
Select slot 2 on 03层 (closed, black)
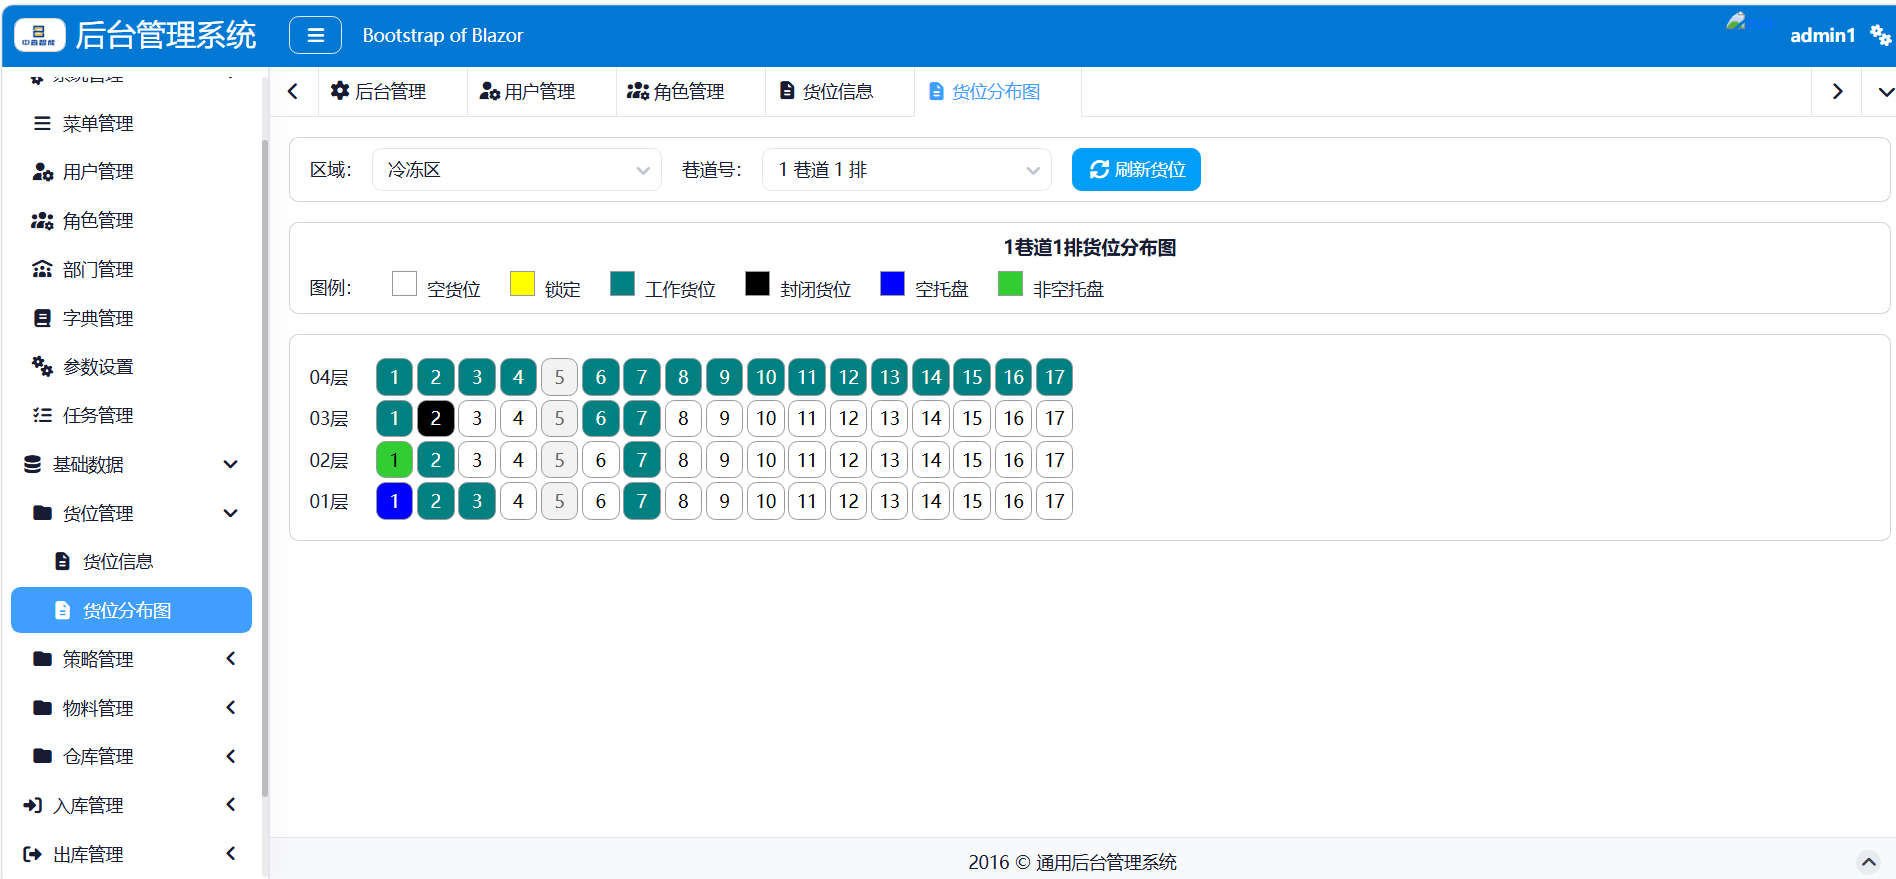tap(436, 419)
